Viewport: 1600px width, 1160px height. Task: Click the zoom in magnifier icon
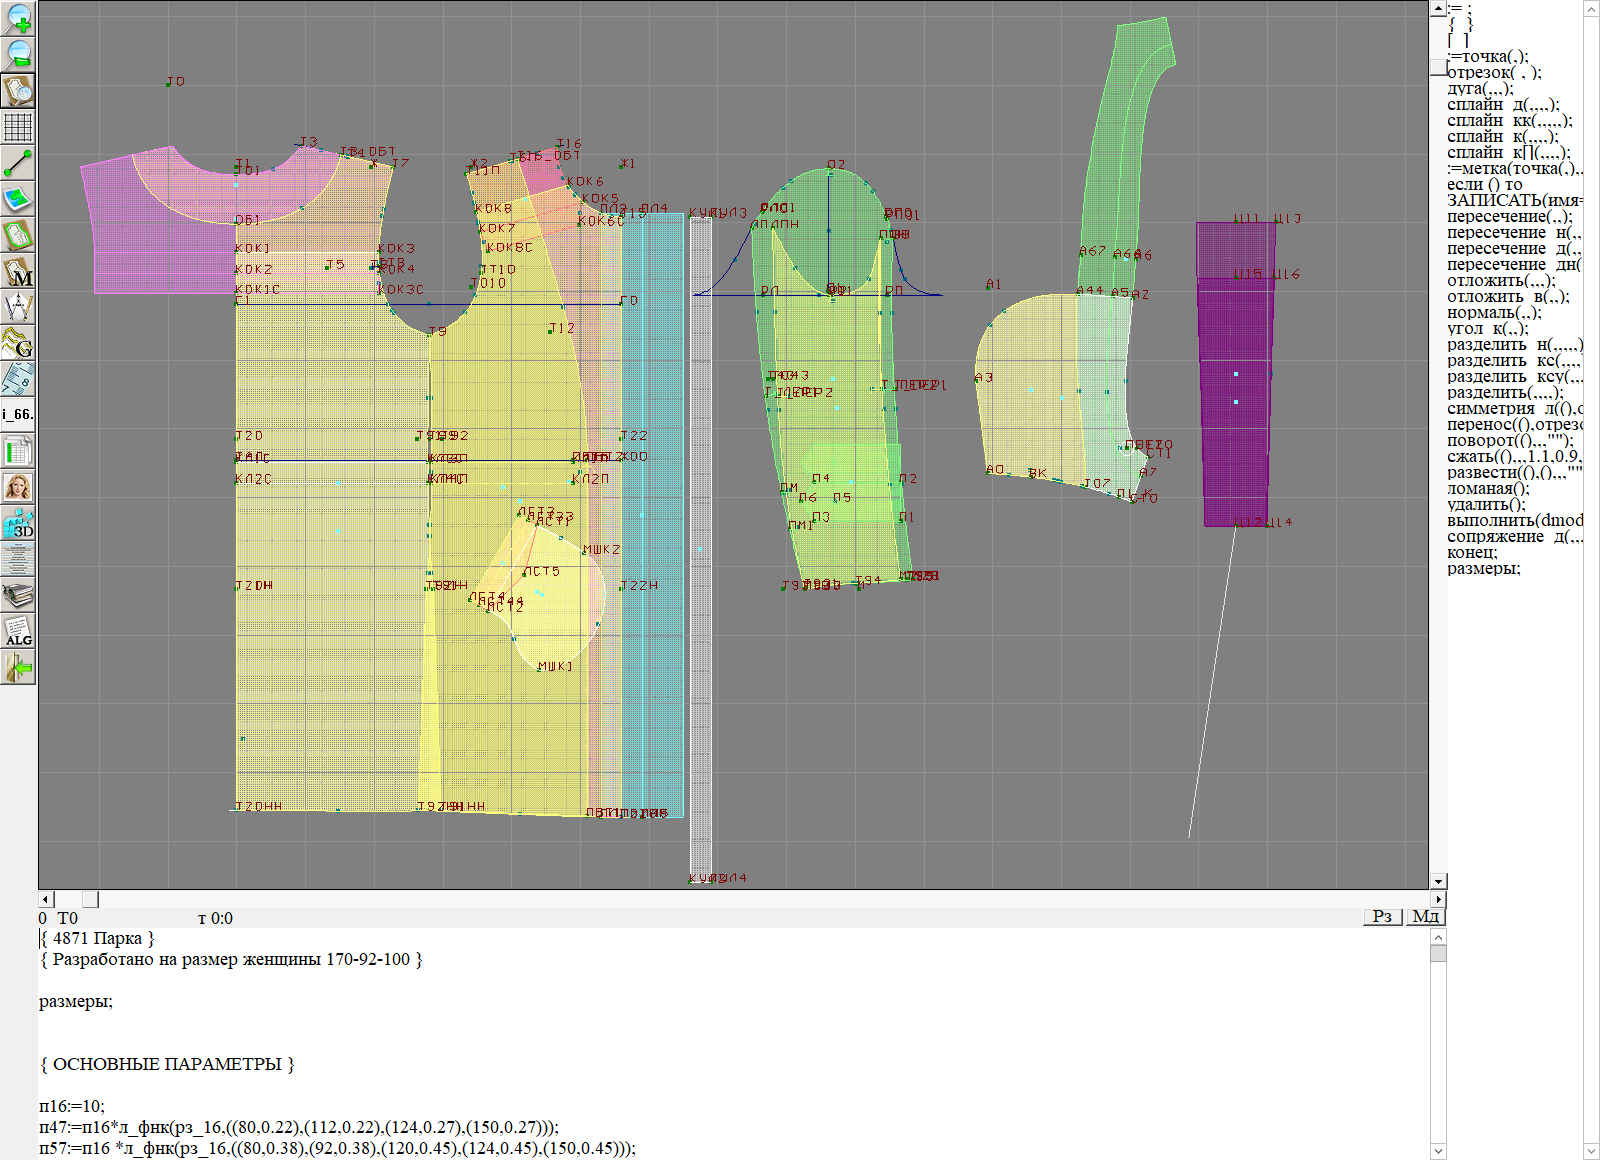click(18, 18)
